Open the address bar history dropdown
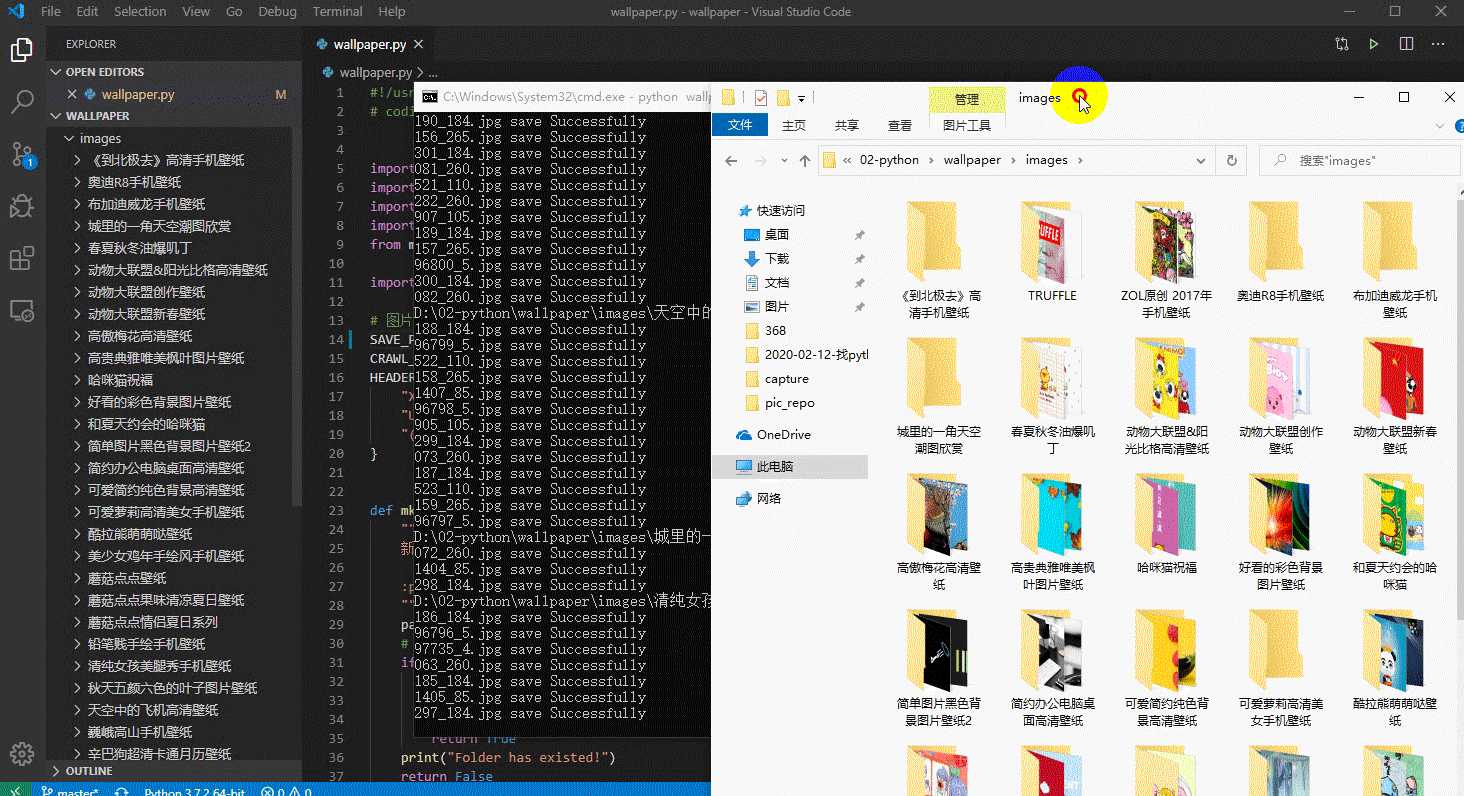 click(x=1202, y=160)
